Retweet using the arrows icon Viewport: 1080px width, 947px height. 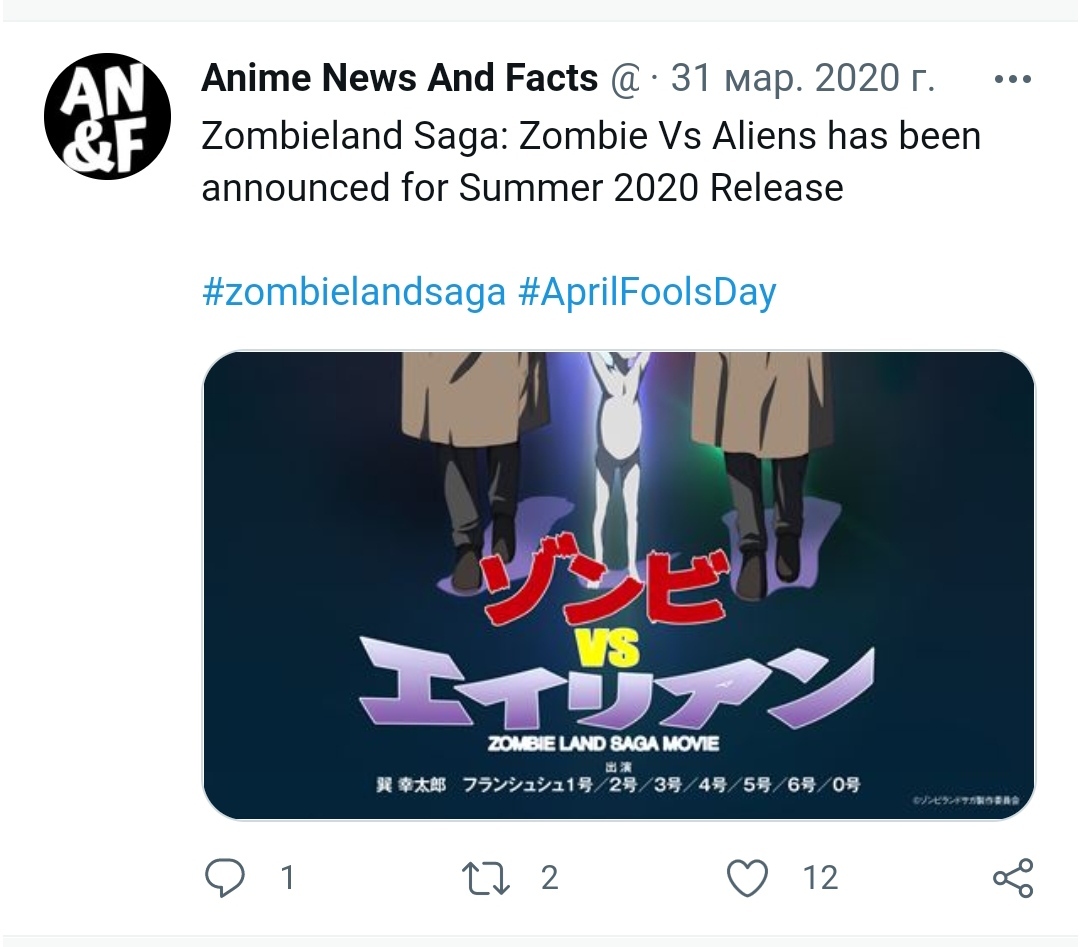pyautogui.click(x=486, y=878)
